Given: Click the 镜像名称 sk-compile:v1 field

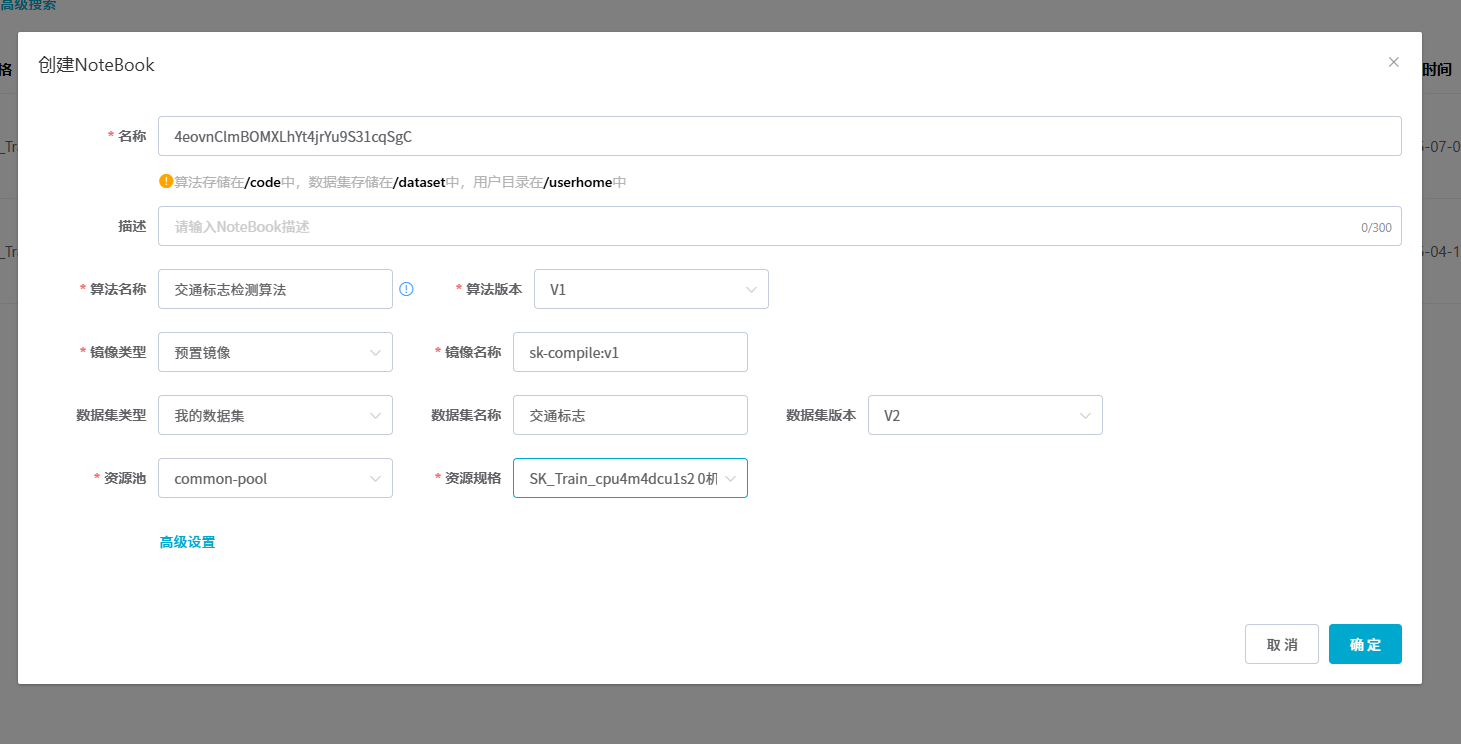Looking at the screenshot, I should pos(630,352).
